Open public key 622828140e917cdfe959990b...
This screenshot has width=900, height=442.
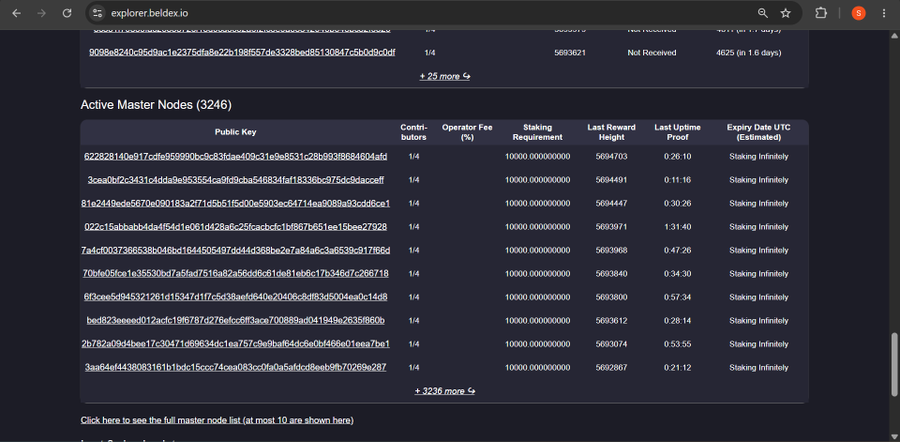[235, 156]
